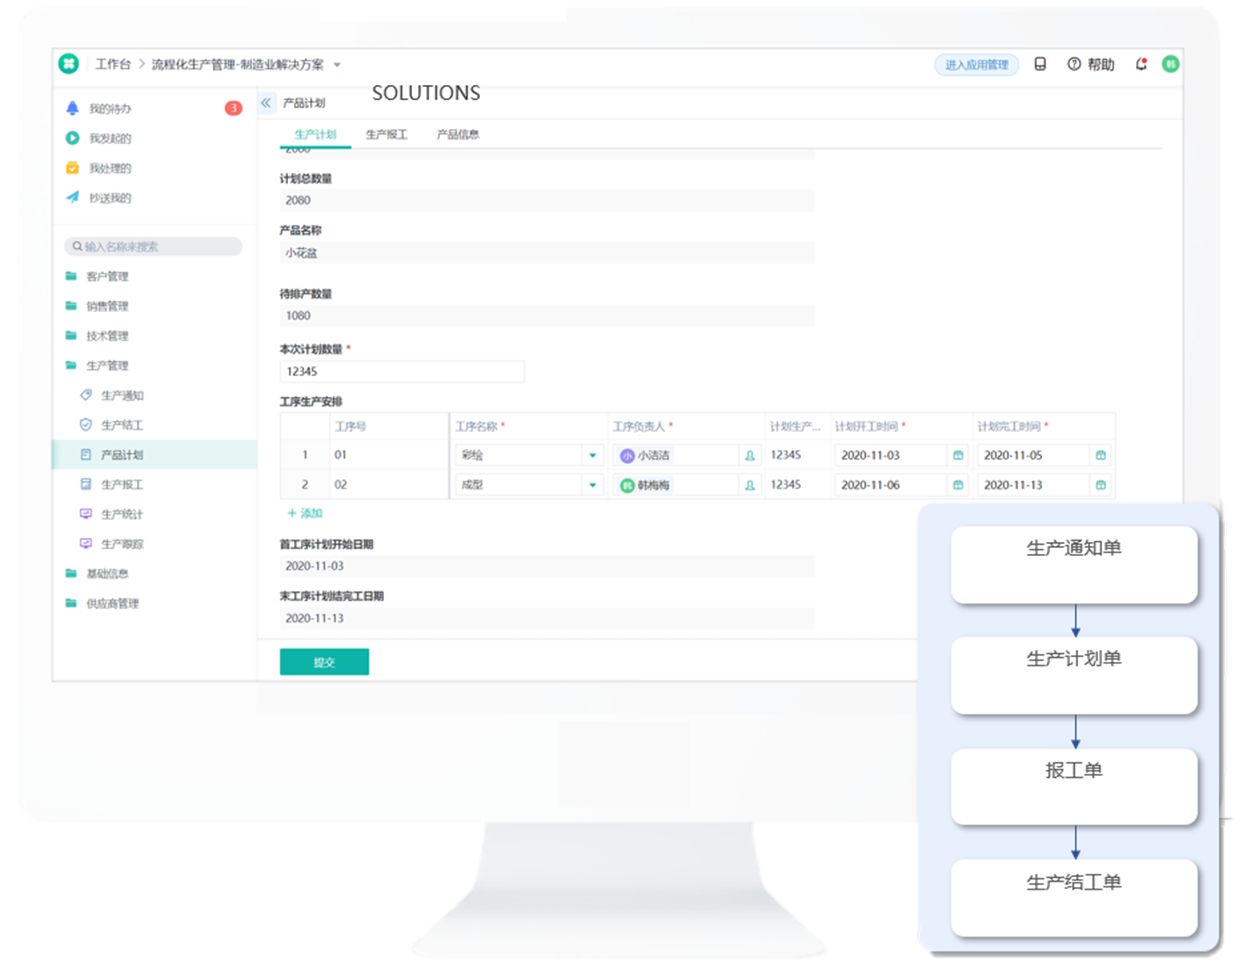The image size is (1243, 970).
Task: Click the 进入应用管理 button
Action: pos(977,65)
